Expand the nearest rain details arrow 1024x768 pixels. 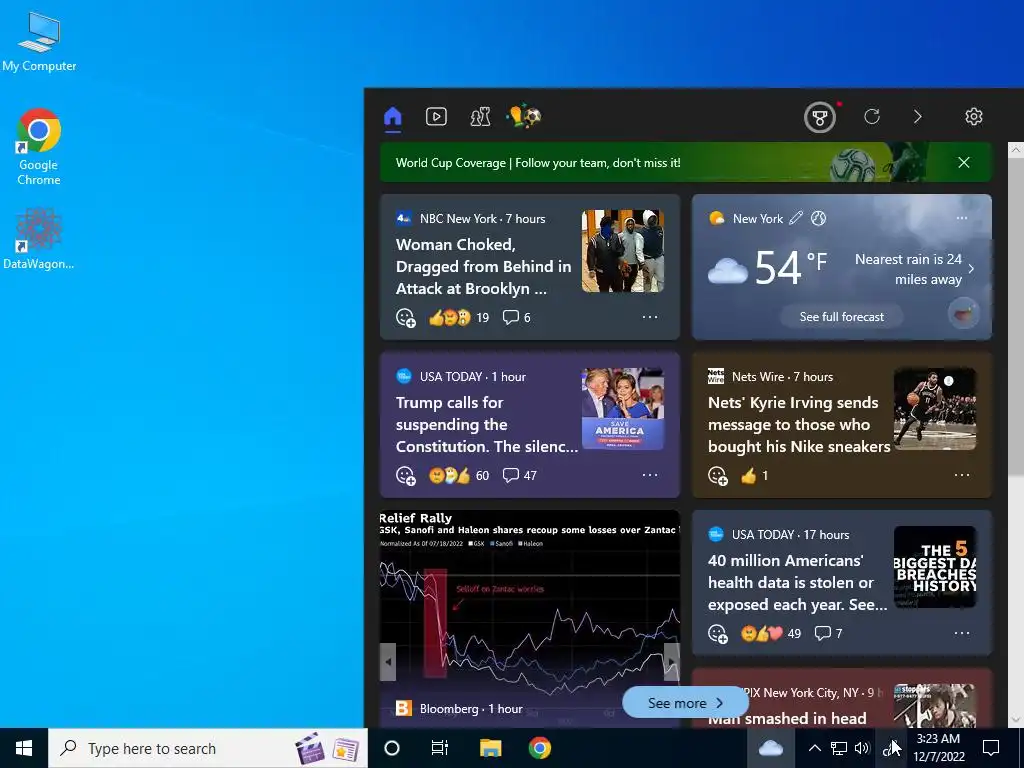point(972,268)
